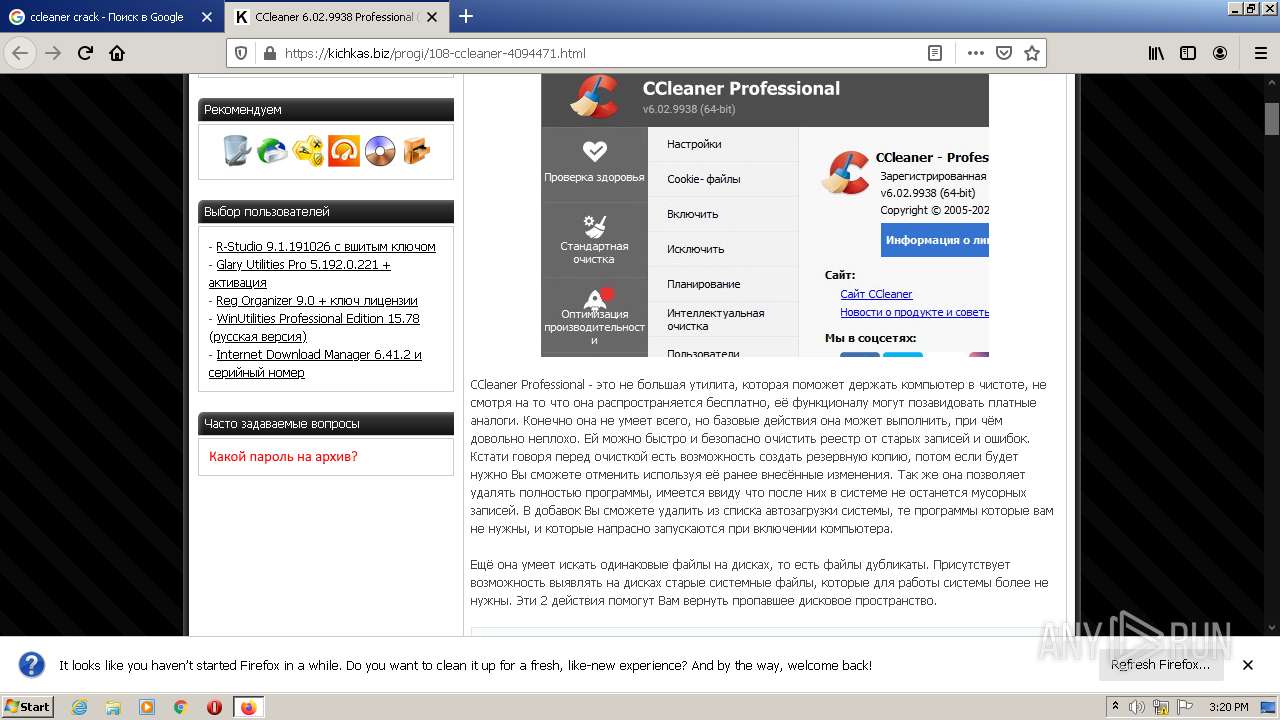Open the Firefox hamburger menu
This screenshot has width=1280, height=720.
pyautogui.click(x=1260, y=53)
